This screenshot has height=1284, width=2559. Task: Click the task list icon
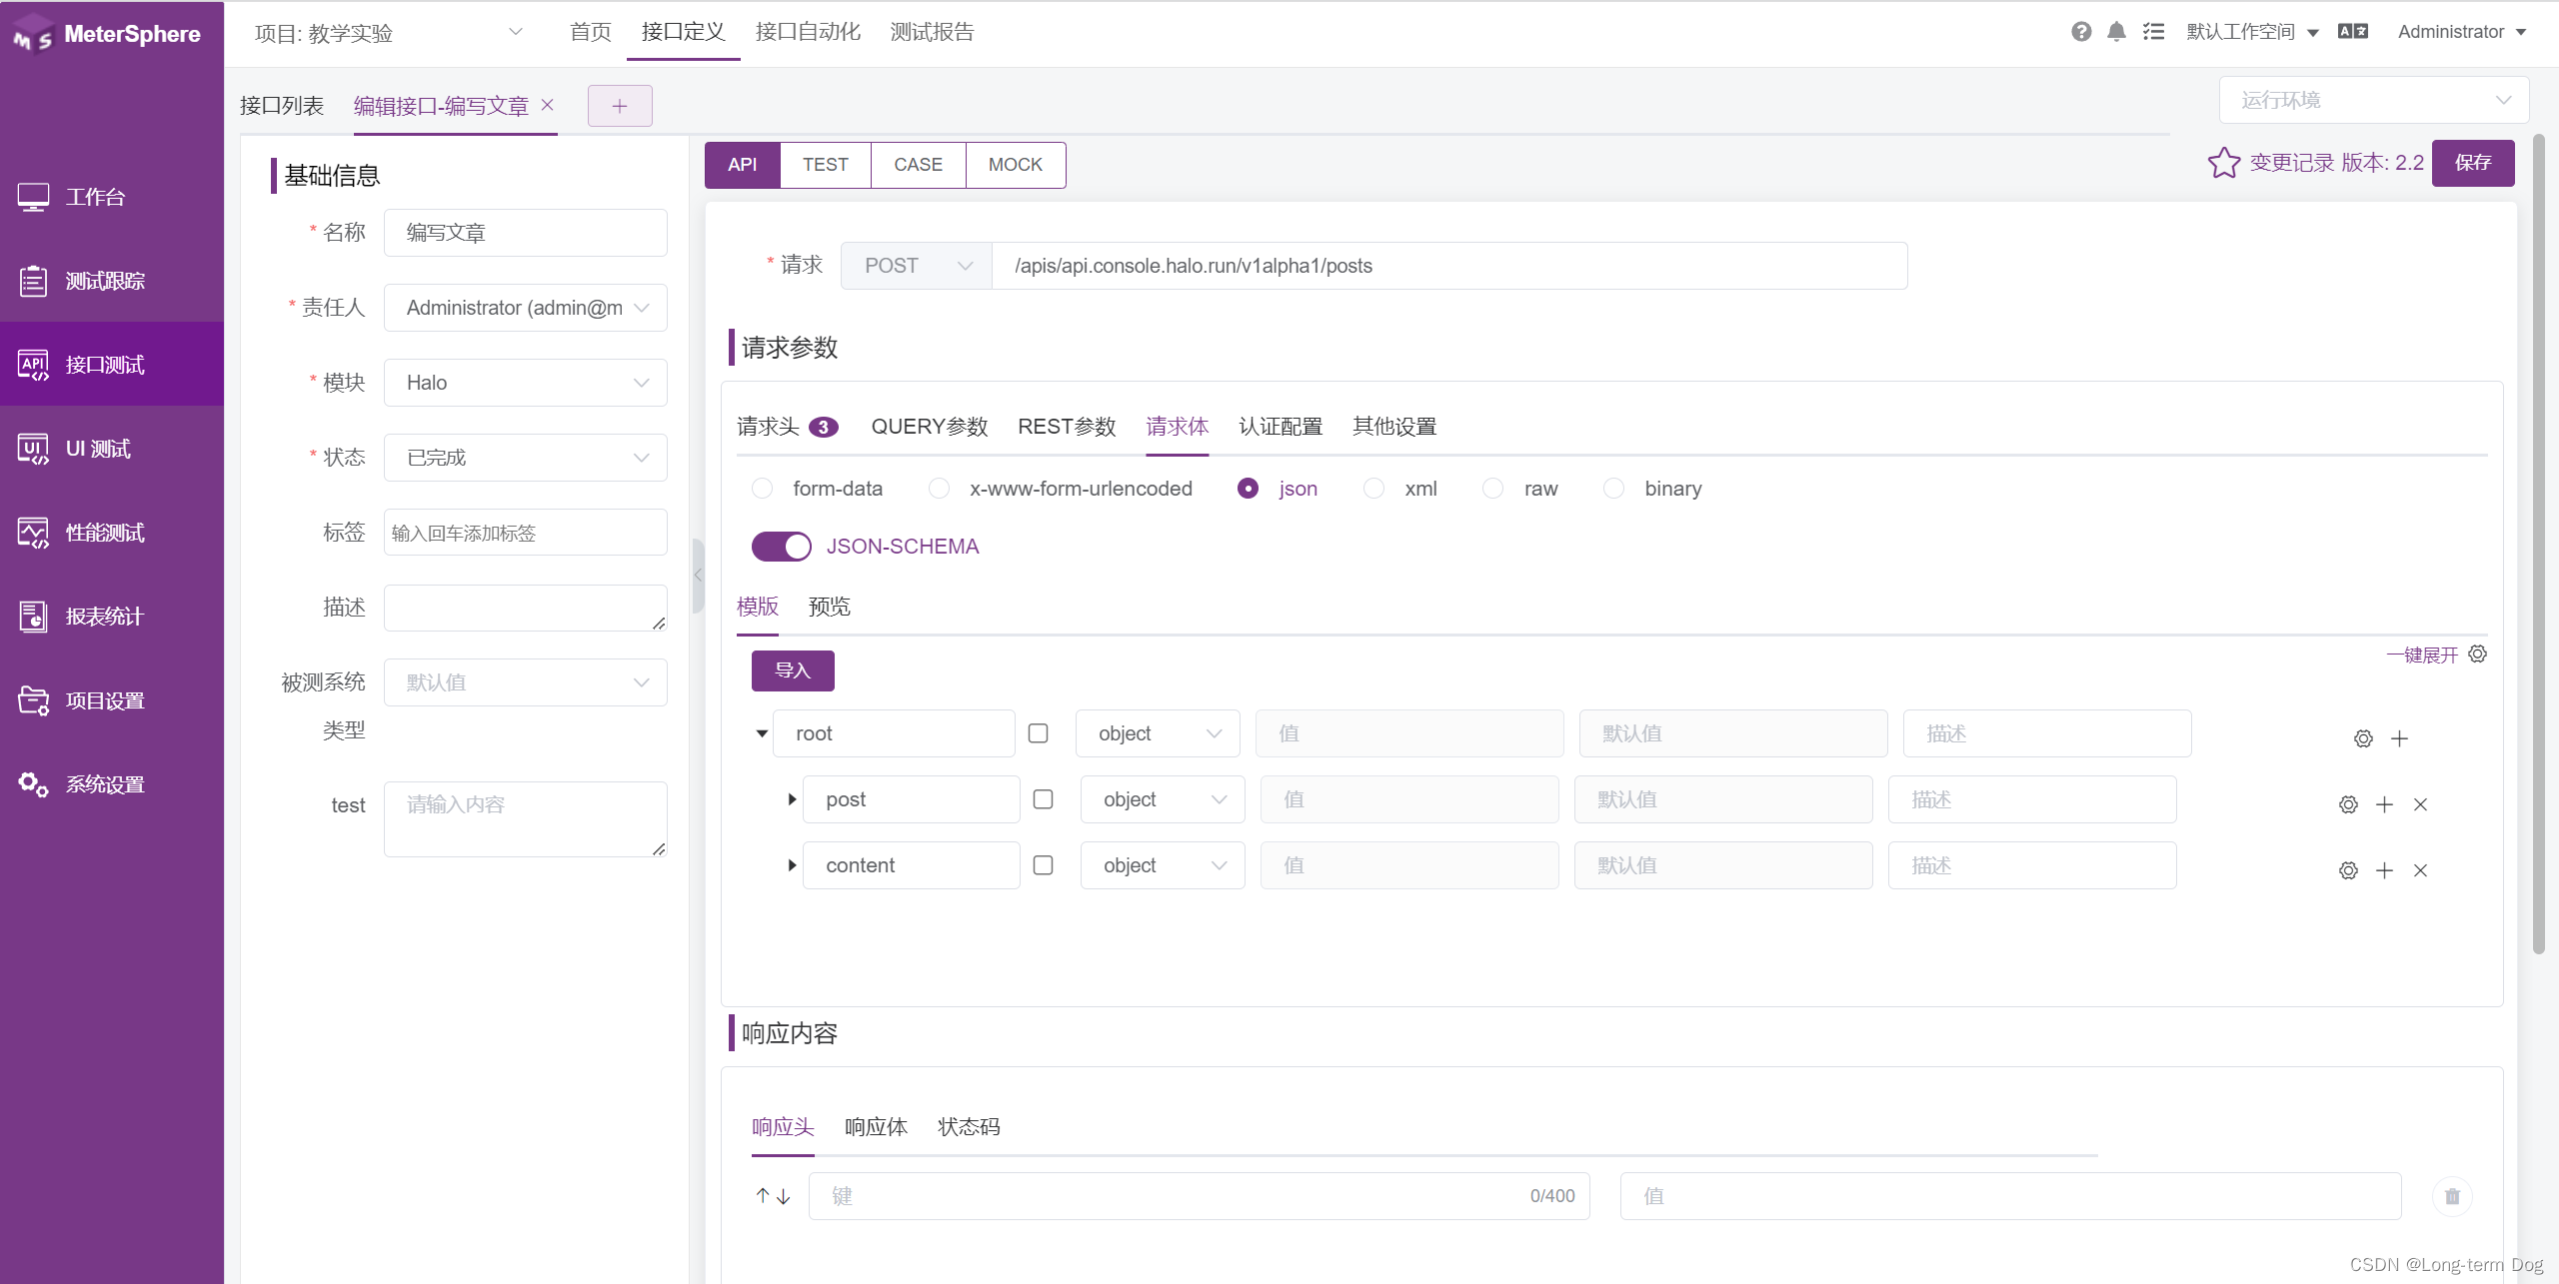2153,32
